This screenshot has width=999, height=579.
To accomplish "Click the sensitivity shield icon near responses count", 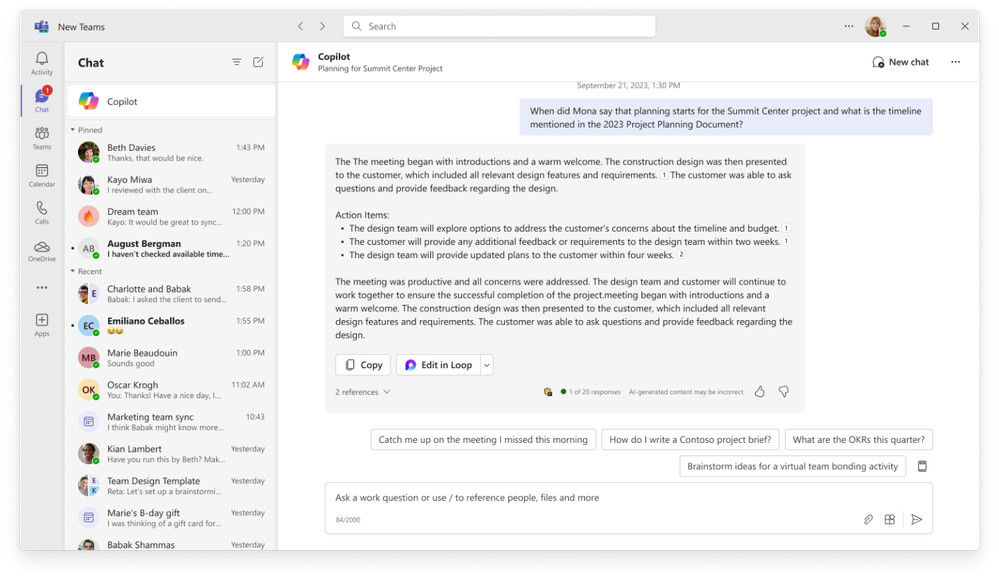I will (547, 392).
